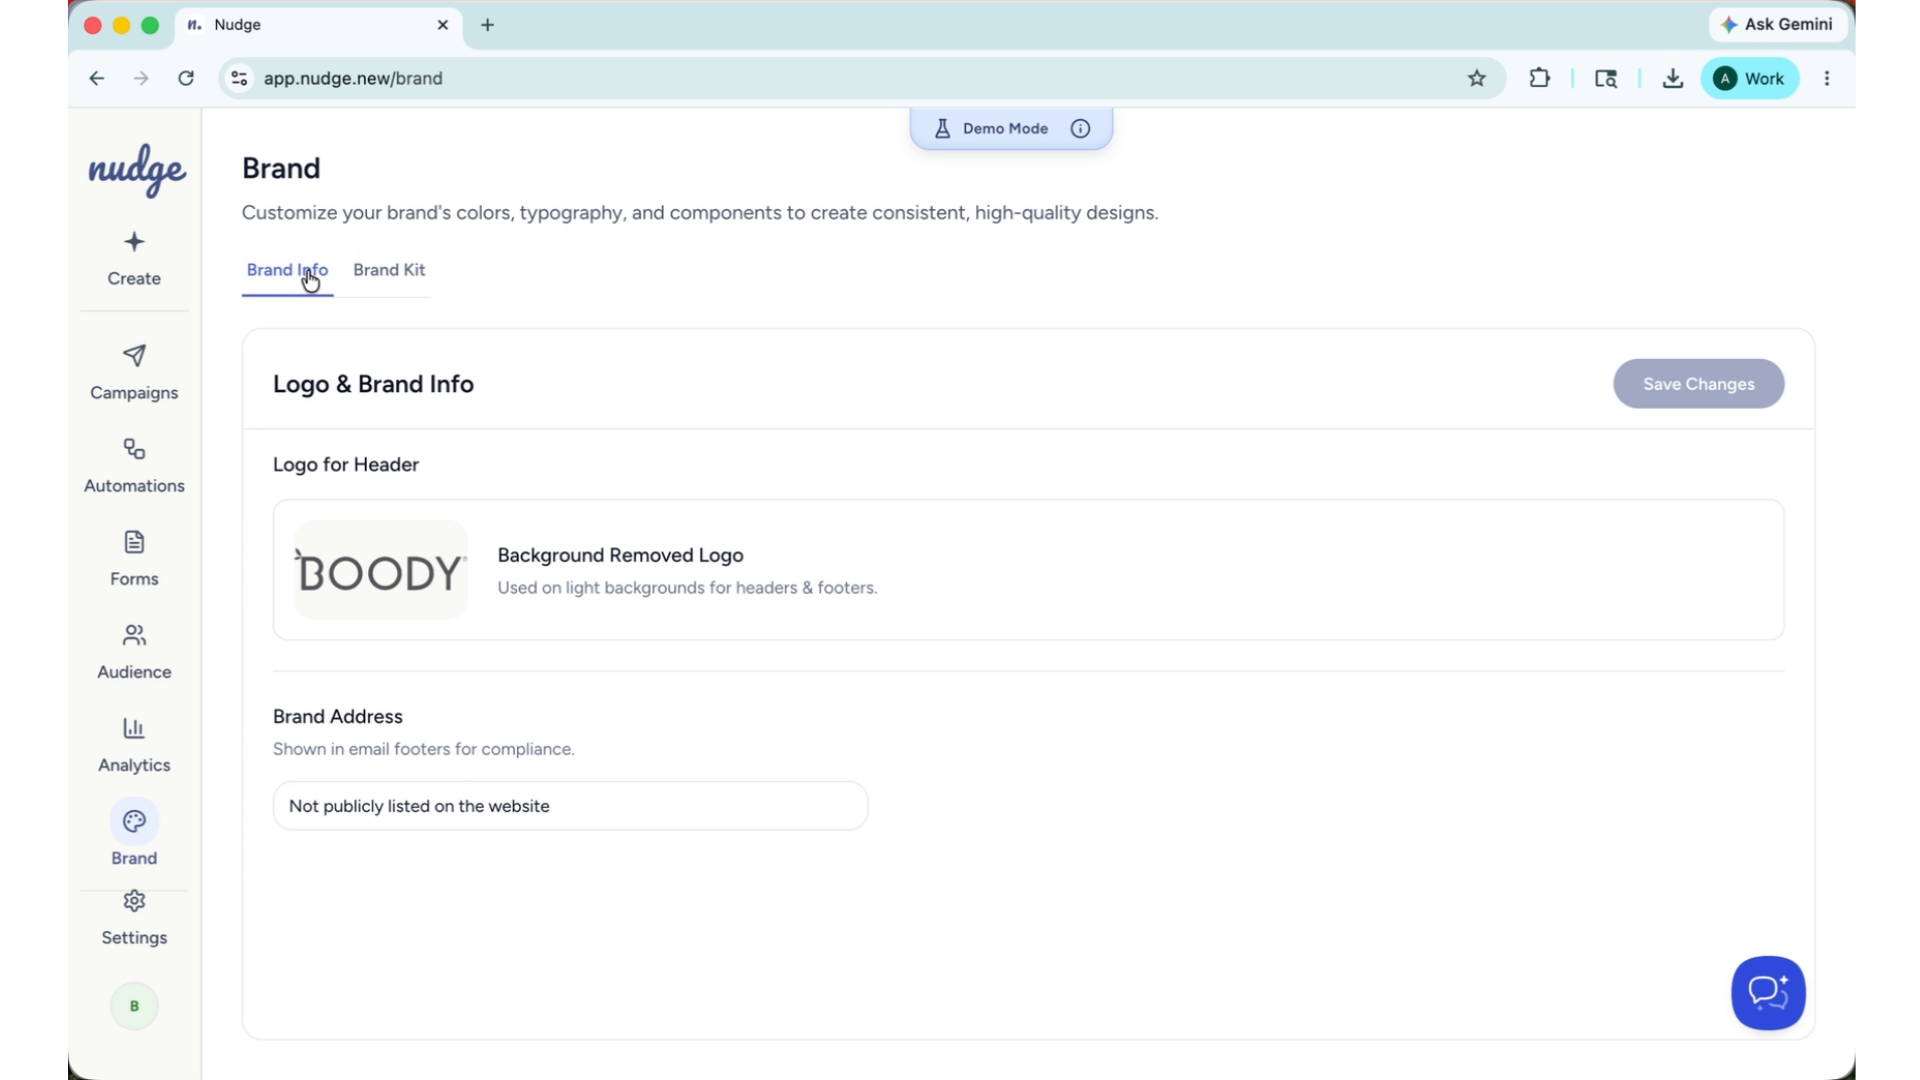The height and width of the screenshot is (1080, 1920).
Task: Open Analytics bar chart icon
Action: (134, 728)
